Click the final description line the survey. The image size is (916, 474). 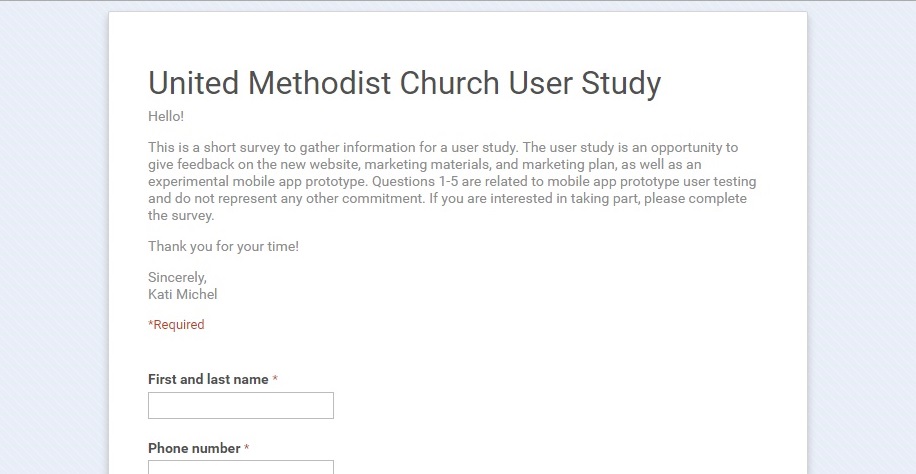pos(180,215)
